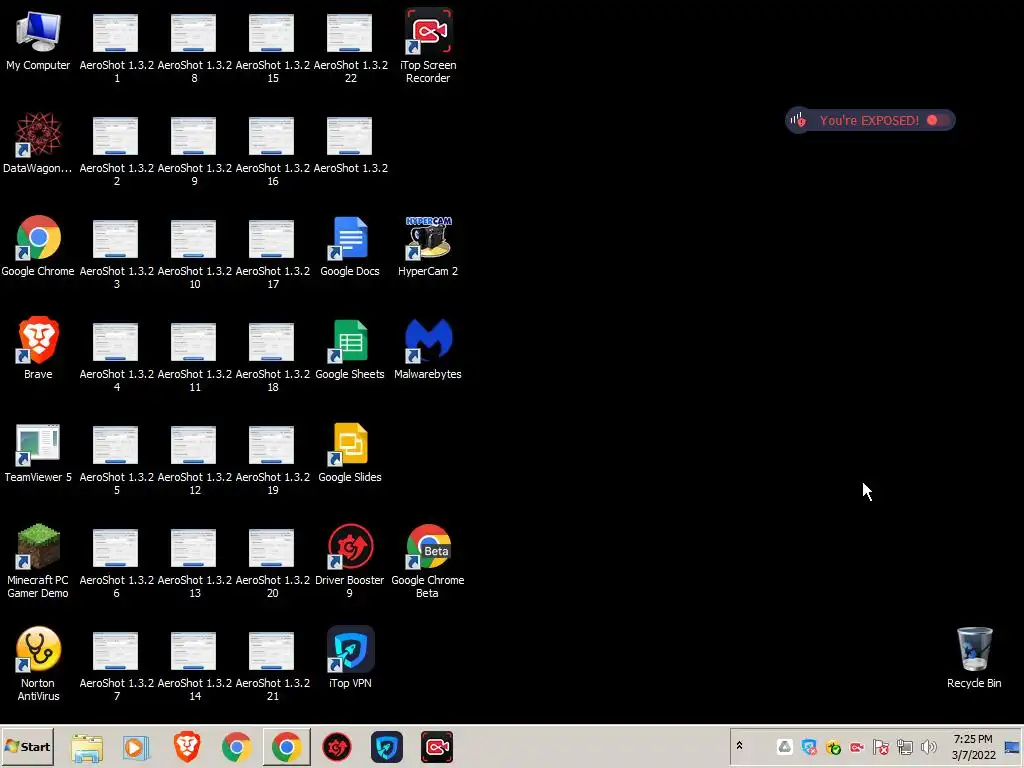This screenshot has height=768, width=1024.
Task: Open the first Chrome taskbar icon
Action: tap(236, 747)
